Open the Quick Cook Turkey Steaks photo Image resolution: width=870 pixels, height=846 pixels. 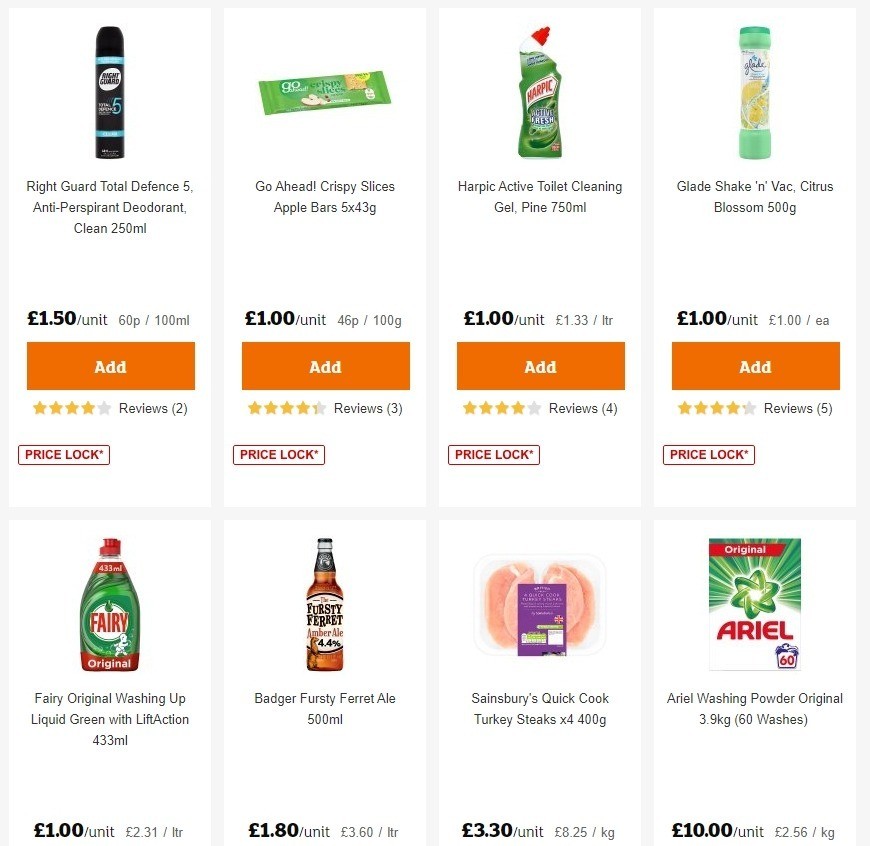tap(540, 604)
